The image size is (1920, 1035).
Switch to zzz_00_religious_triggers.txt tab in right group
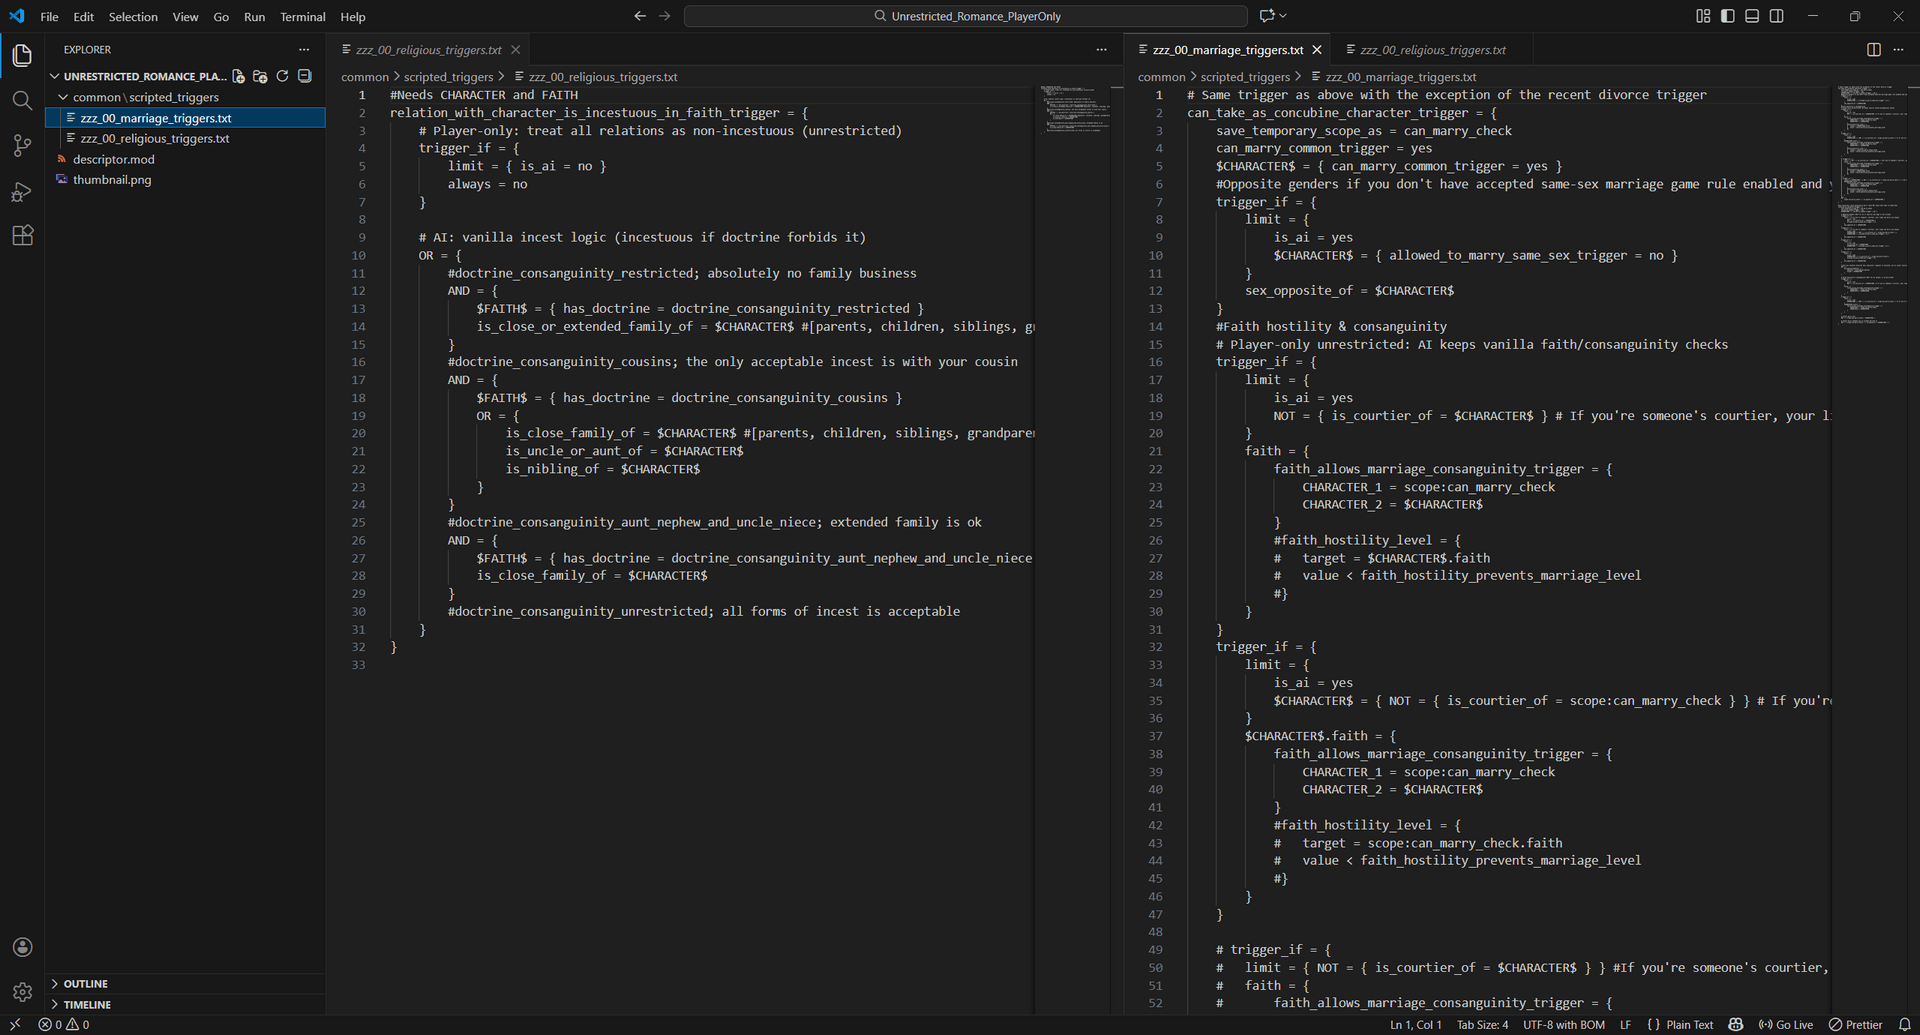click(1432, 50)
